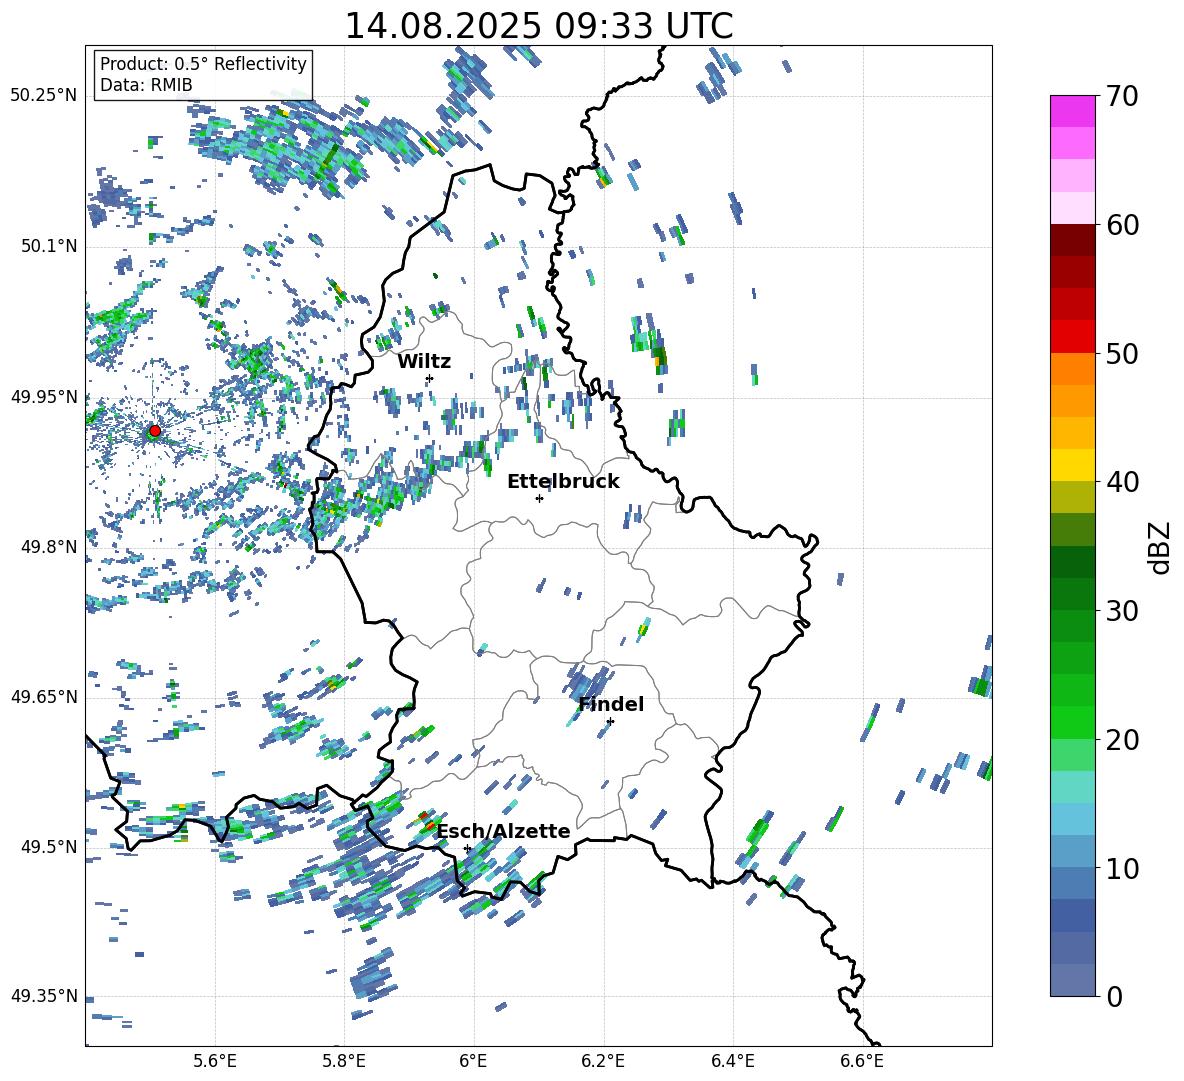This screenshot has width=1184, height=1081.
Task: Click the title 14.08.2025 09:33 UTC
Action: click(538, 26)
